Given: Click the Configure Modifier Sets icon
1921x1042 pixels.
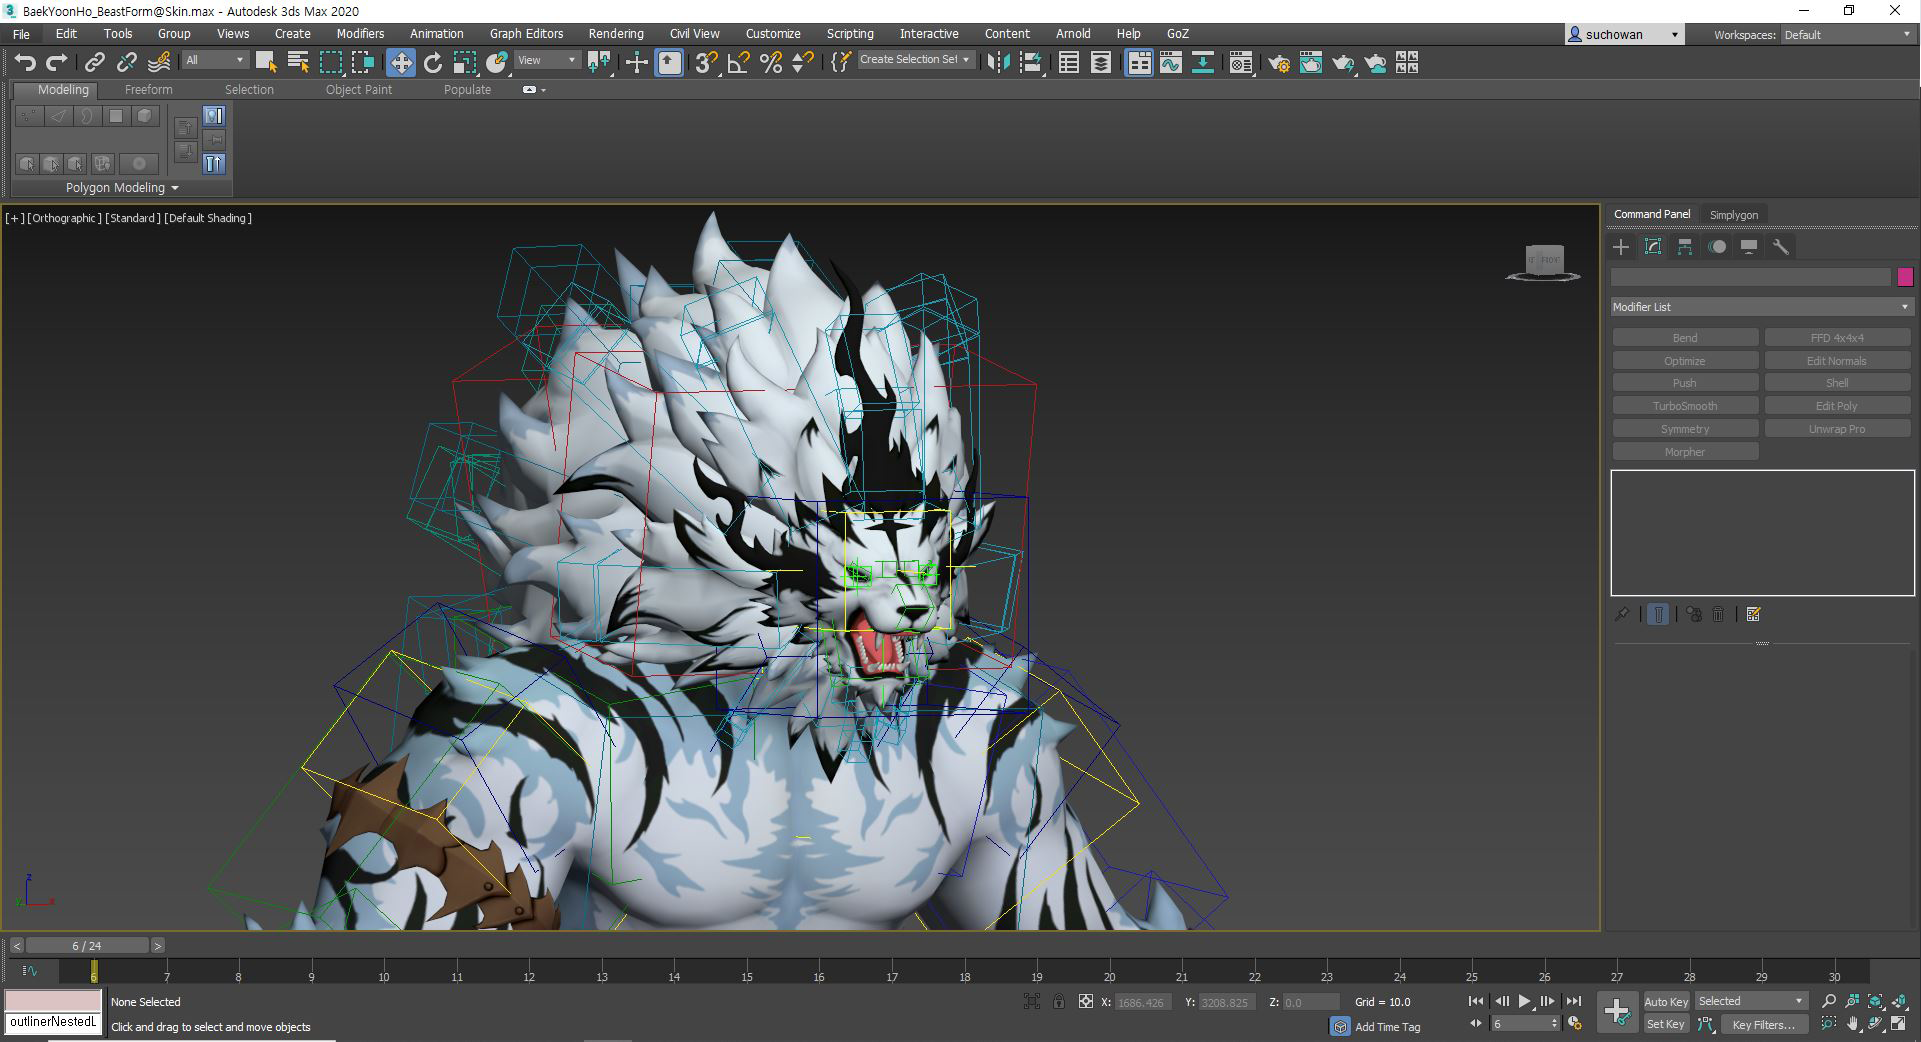Looking at the screenshot, I should click(x=1753, y=614).
